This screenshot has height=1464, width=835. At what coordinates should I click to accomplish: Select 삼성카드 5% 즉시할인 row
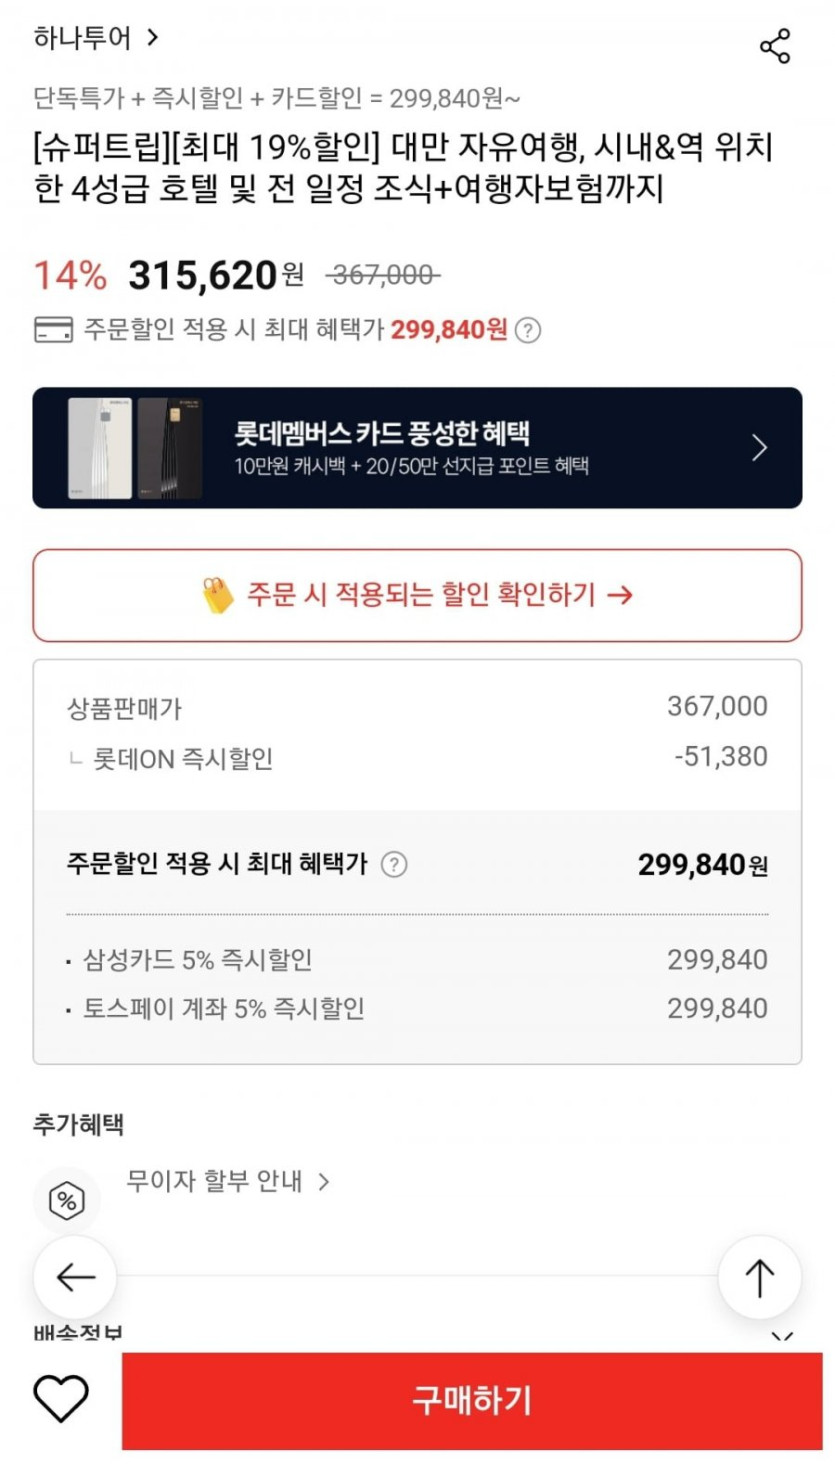pos(417,960)
